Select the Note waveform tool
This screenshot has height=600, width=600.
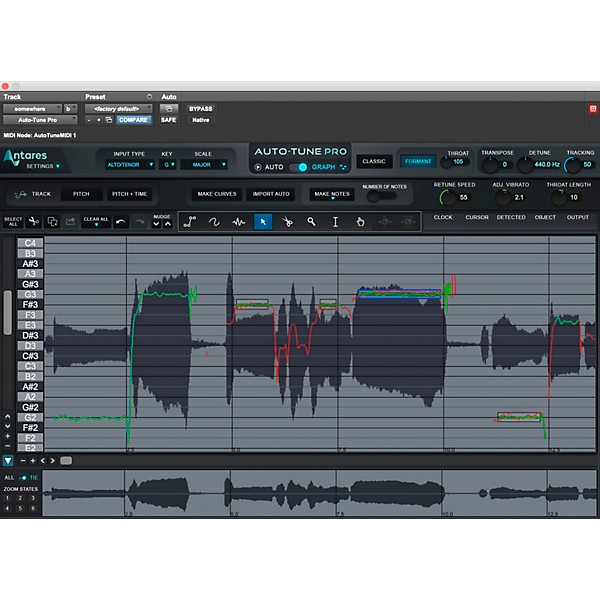point(238,222)
